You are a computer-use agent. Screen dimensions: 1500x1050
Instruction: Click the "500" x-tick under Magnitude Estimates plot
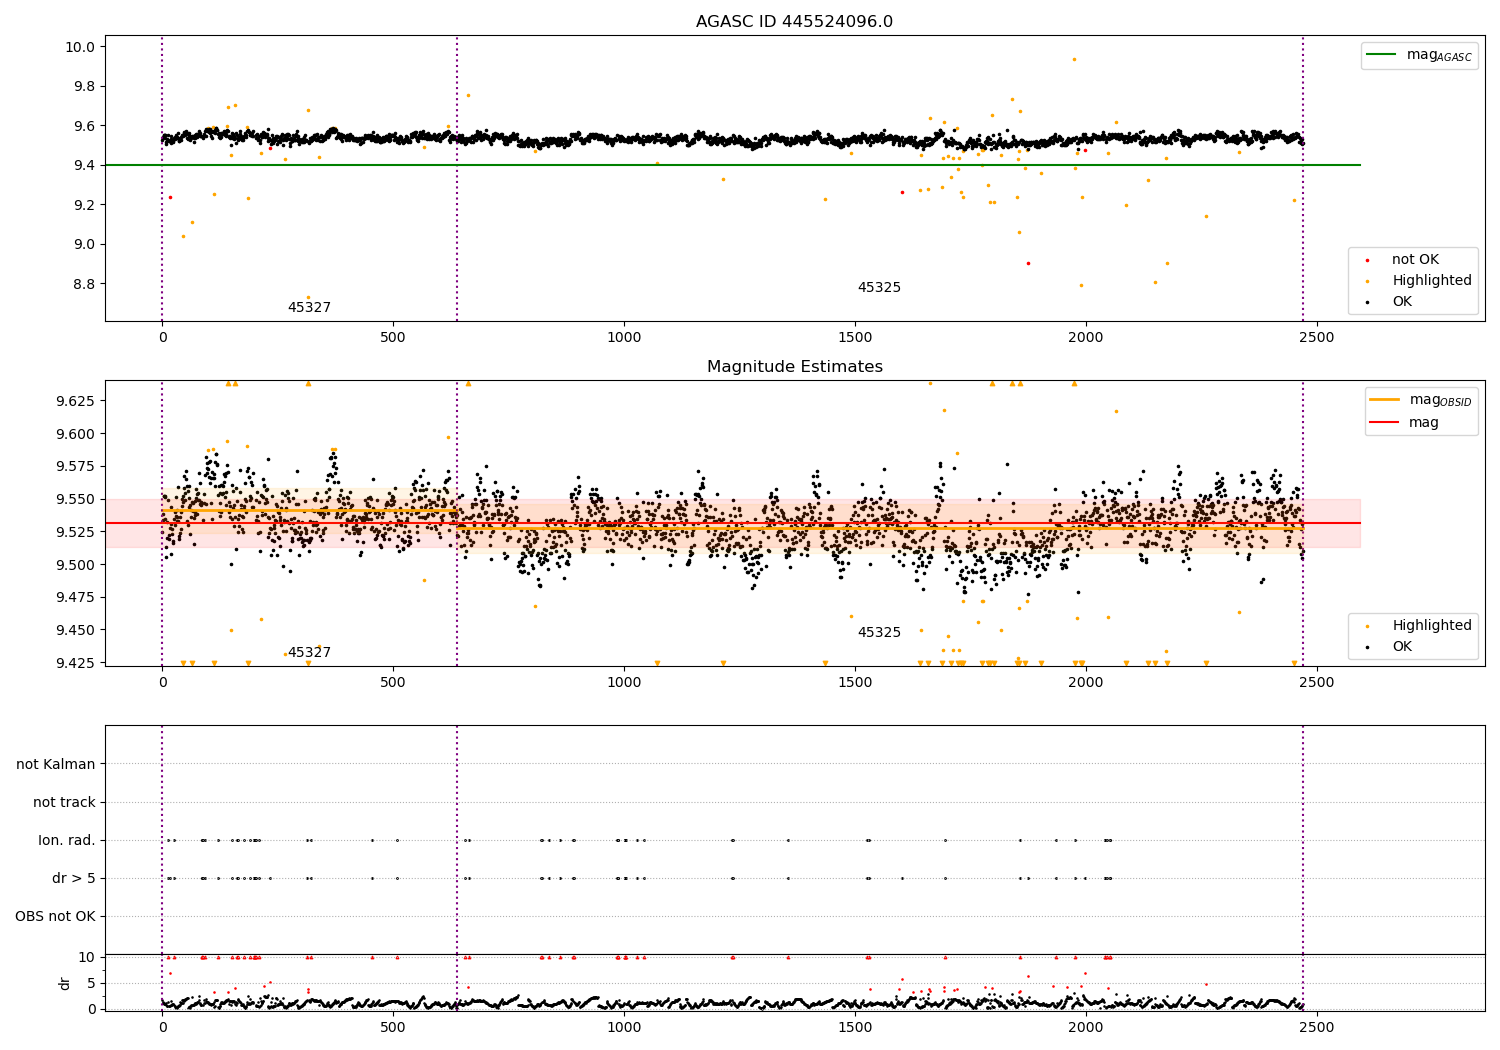(x=393, y=683)
